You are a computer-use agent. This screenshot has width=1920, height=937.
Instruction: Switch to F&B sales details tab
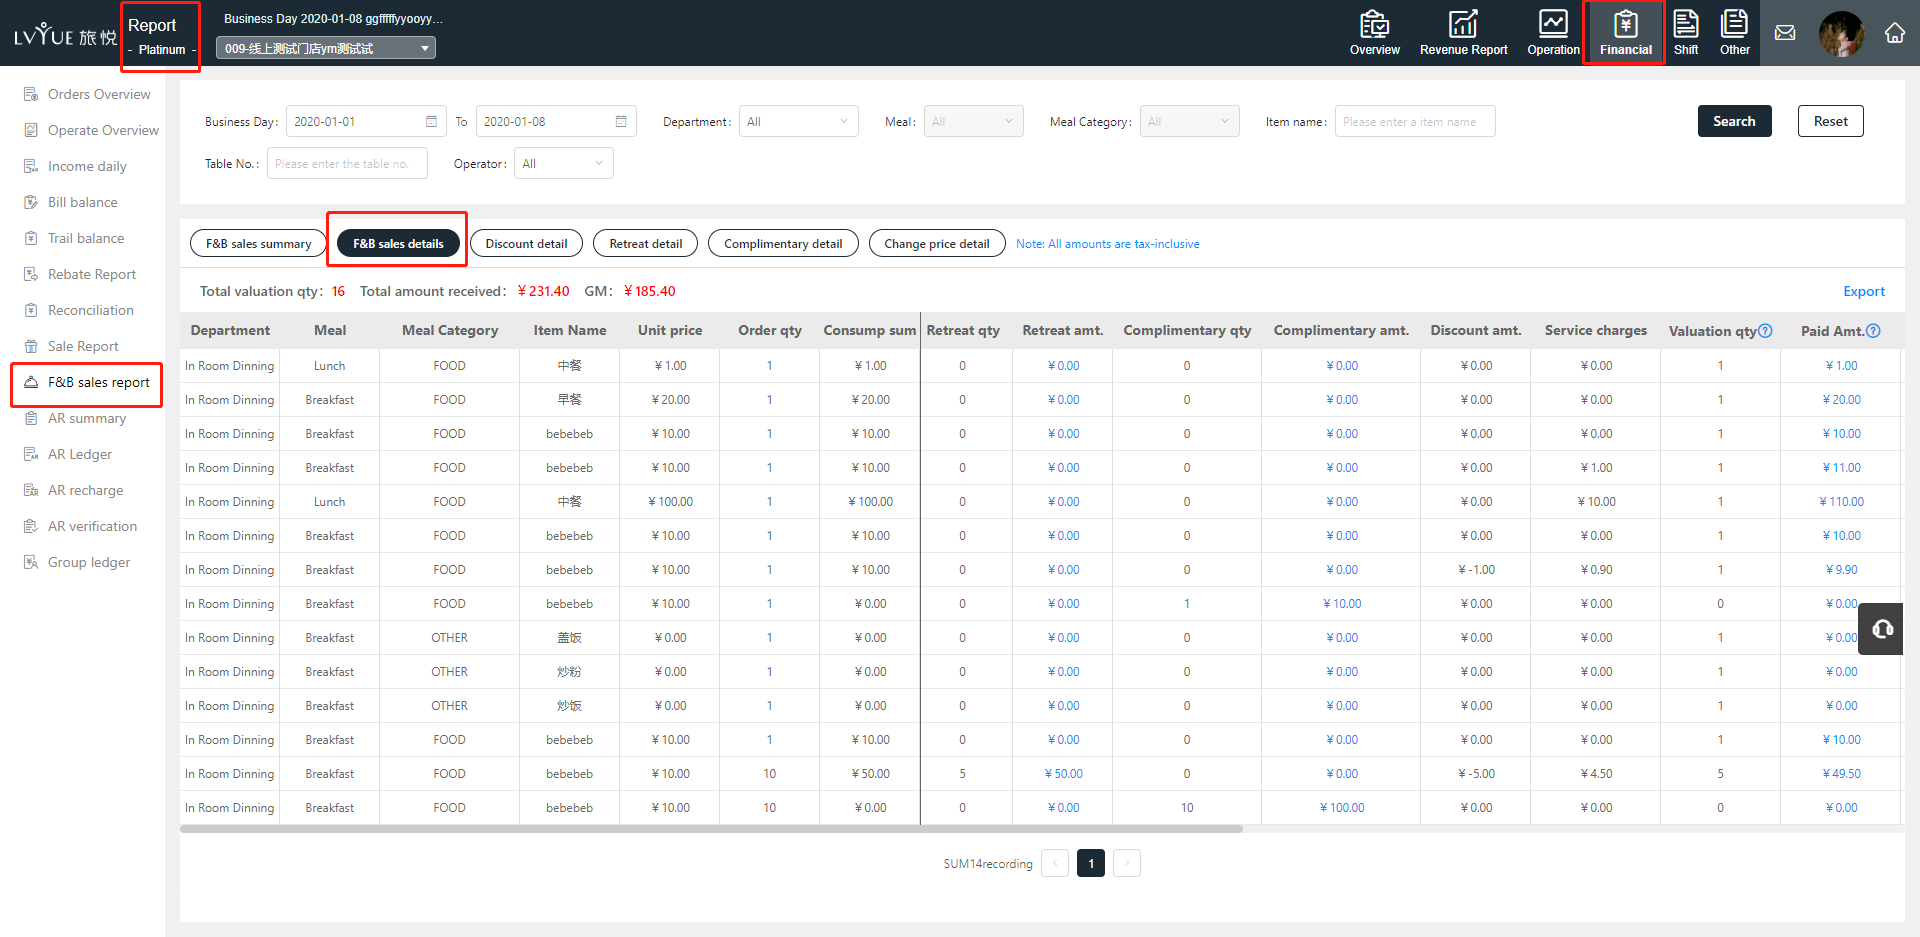click(x=398, y=243)
